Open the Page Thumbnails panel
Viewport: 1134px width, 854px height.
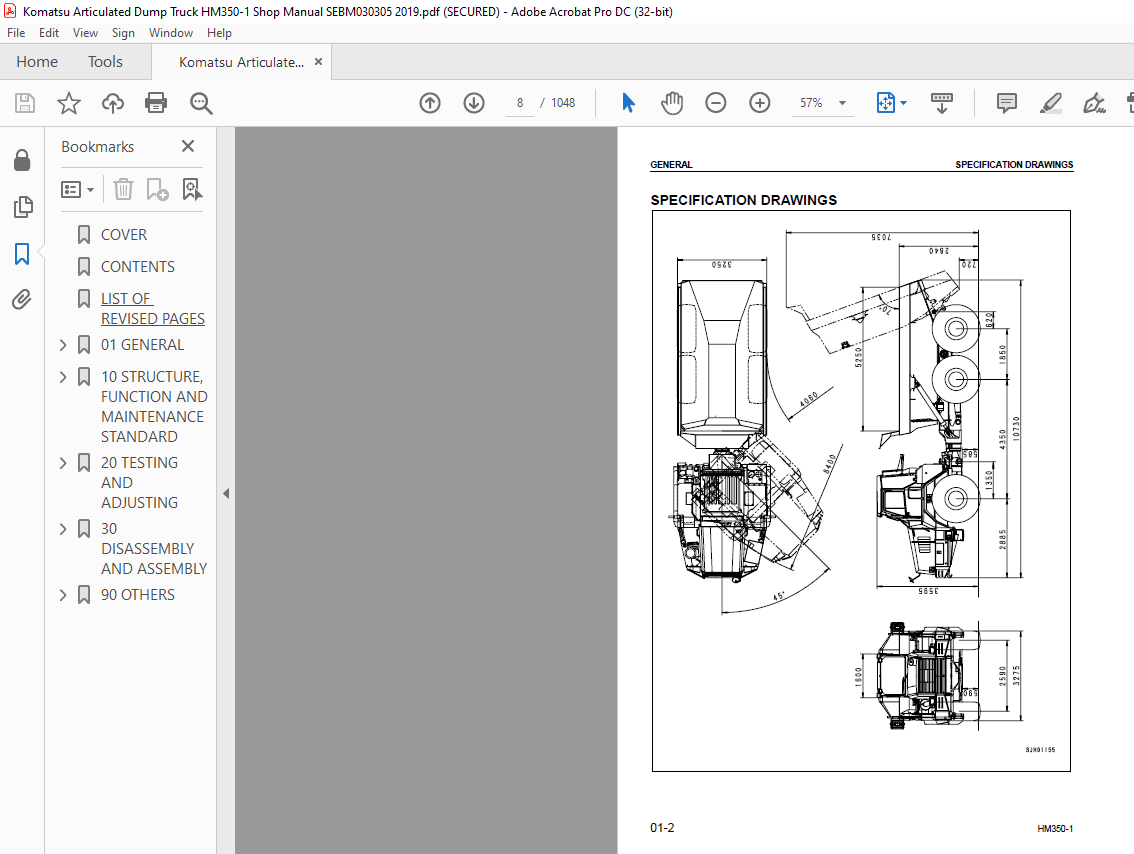point(22,207)
